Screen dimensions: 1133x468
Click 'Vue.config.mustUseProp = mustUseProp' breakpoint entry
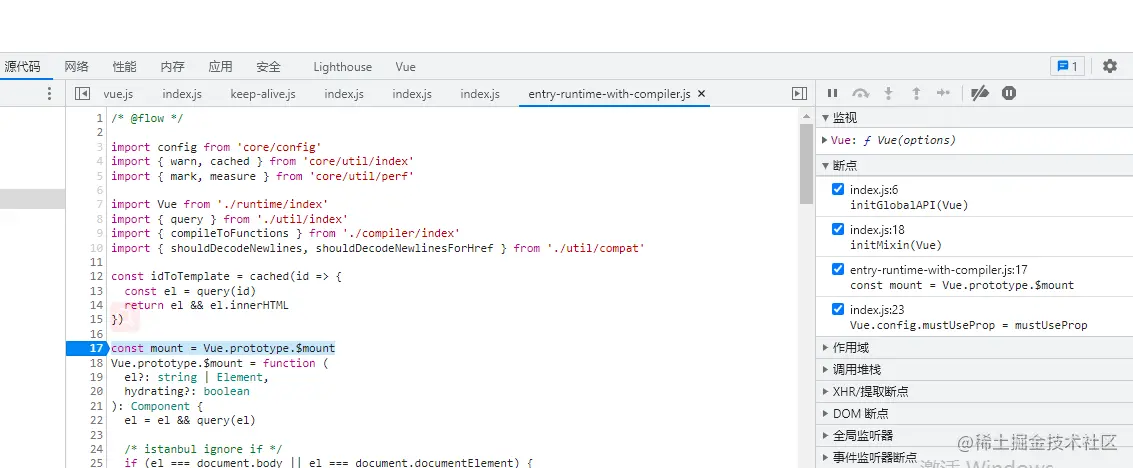(x=968, y=325)
